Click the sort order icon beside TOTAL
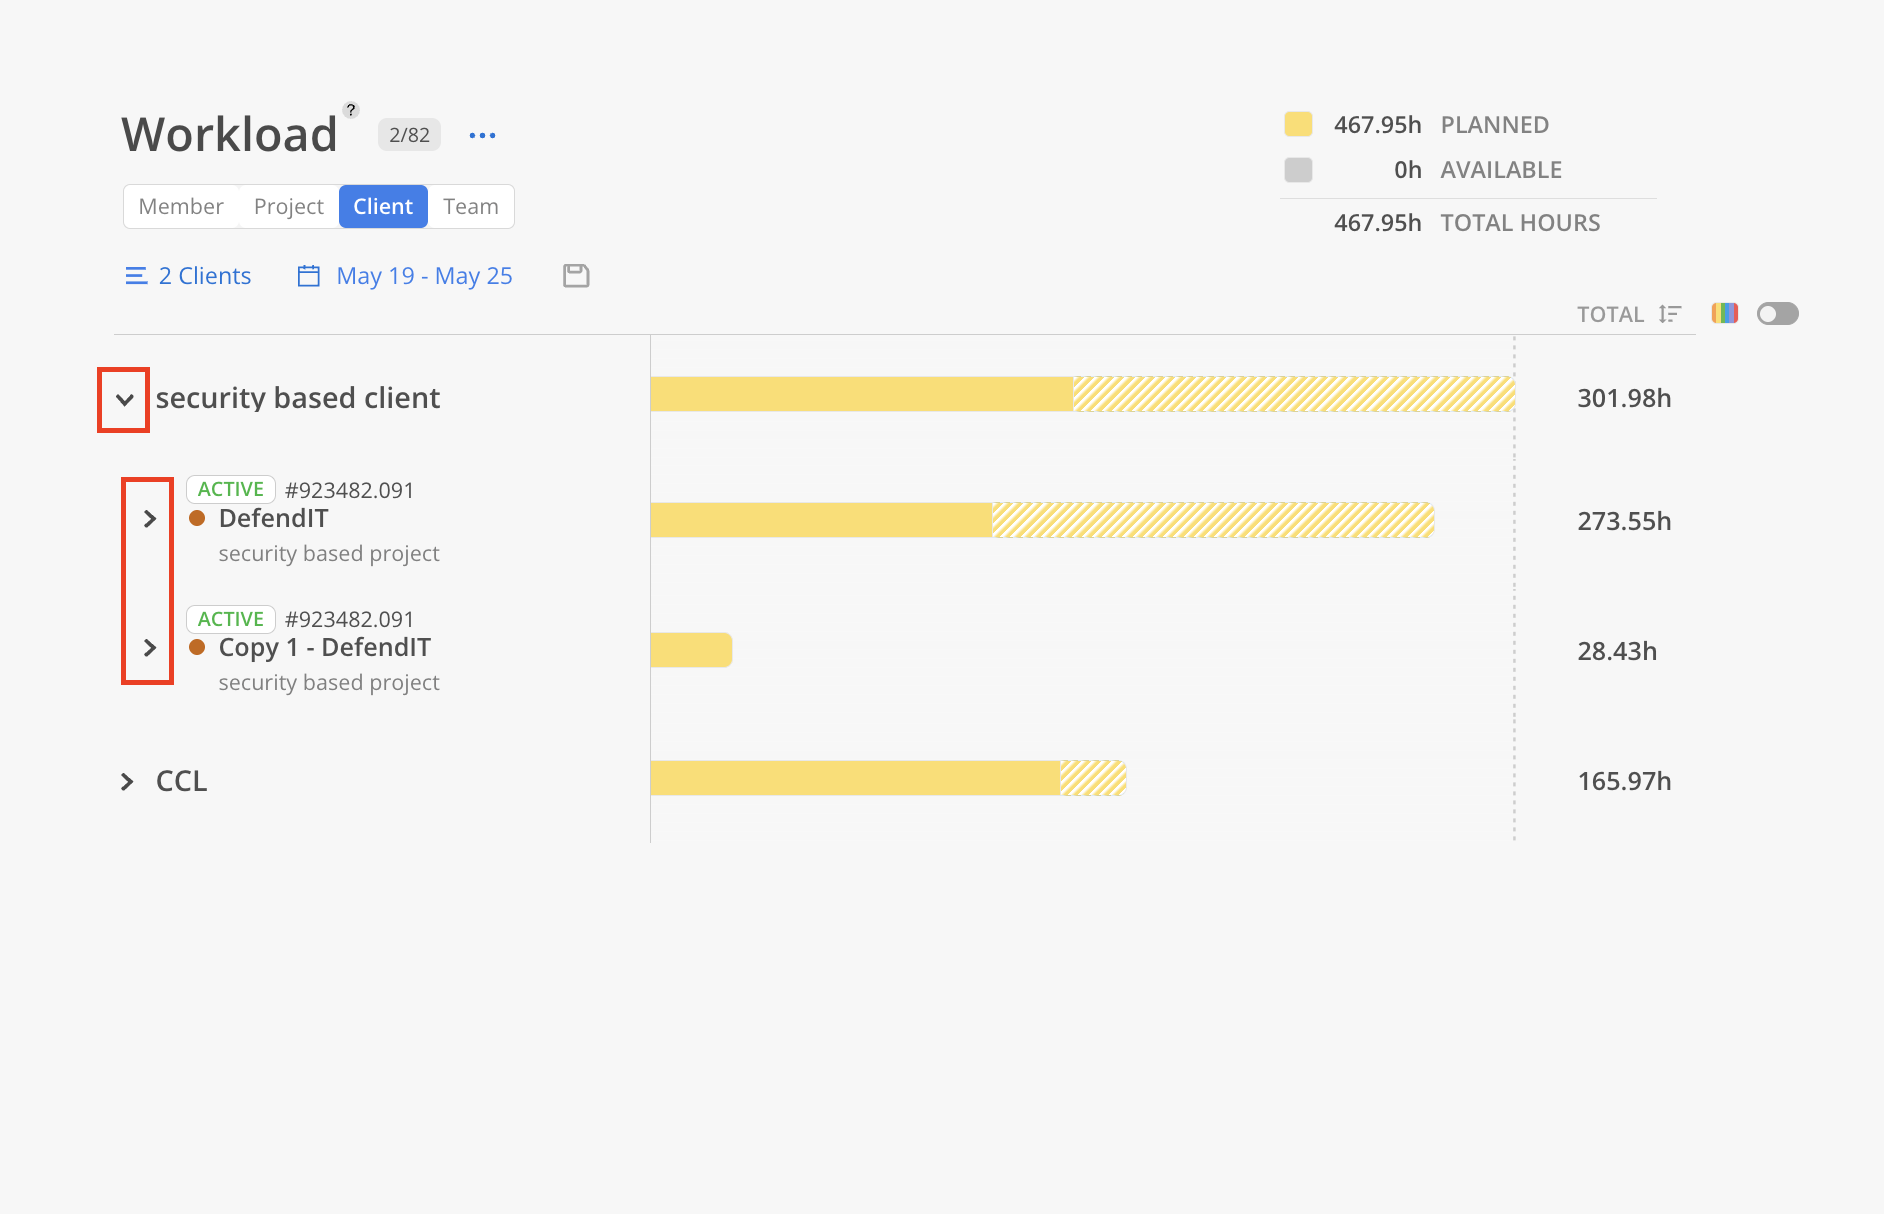Screen dimensions: 1884x1214 point(1670,314)
